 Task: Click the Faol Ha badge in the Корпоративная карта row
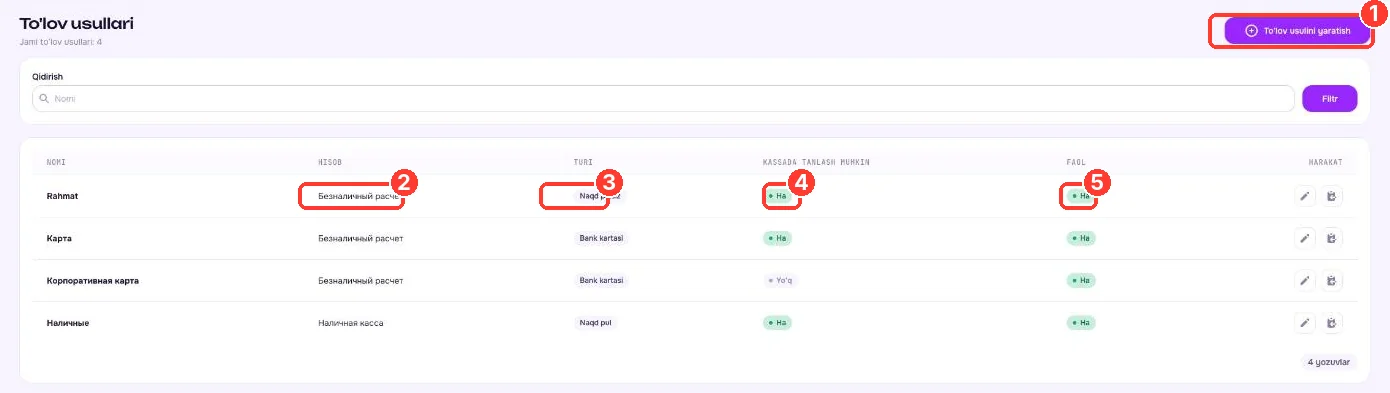1081,280
